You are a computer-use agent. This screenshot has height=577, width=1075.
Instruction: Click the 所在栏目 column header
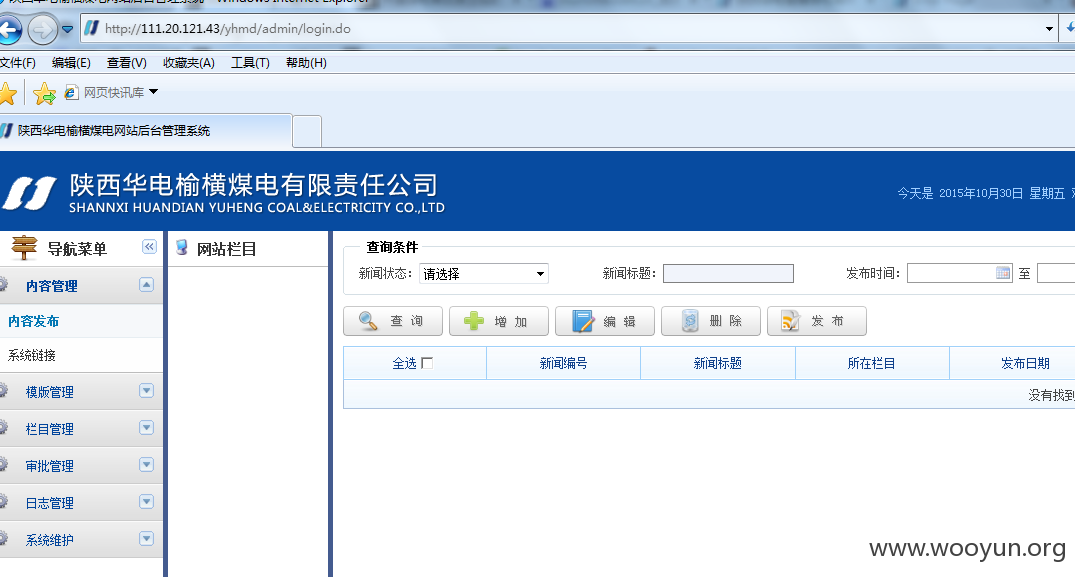pyautogui.click(x=872, y=363)
